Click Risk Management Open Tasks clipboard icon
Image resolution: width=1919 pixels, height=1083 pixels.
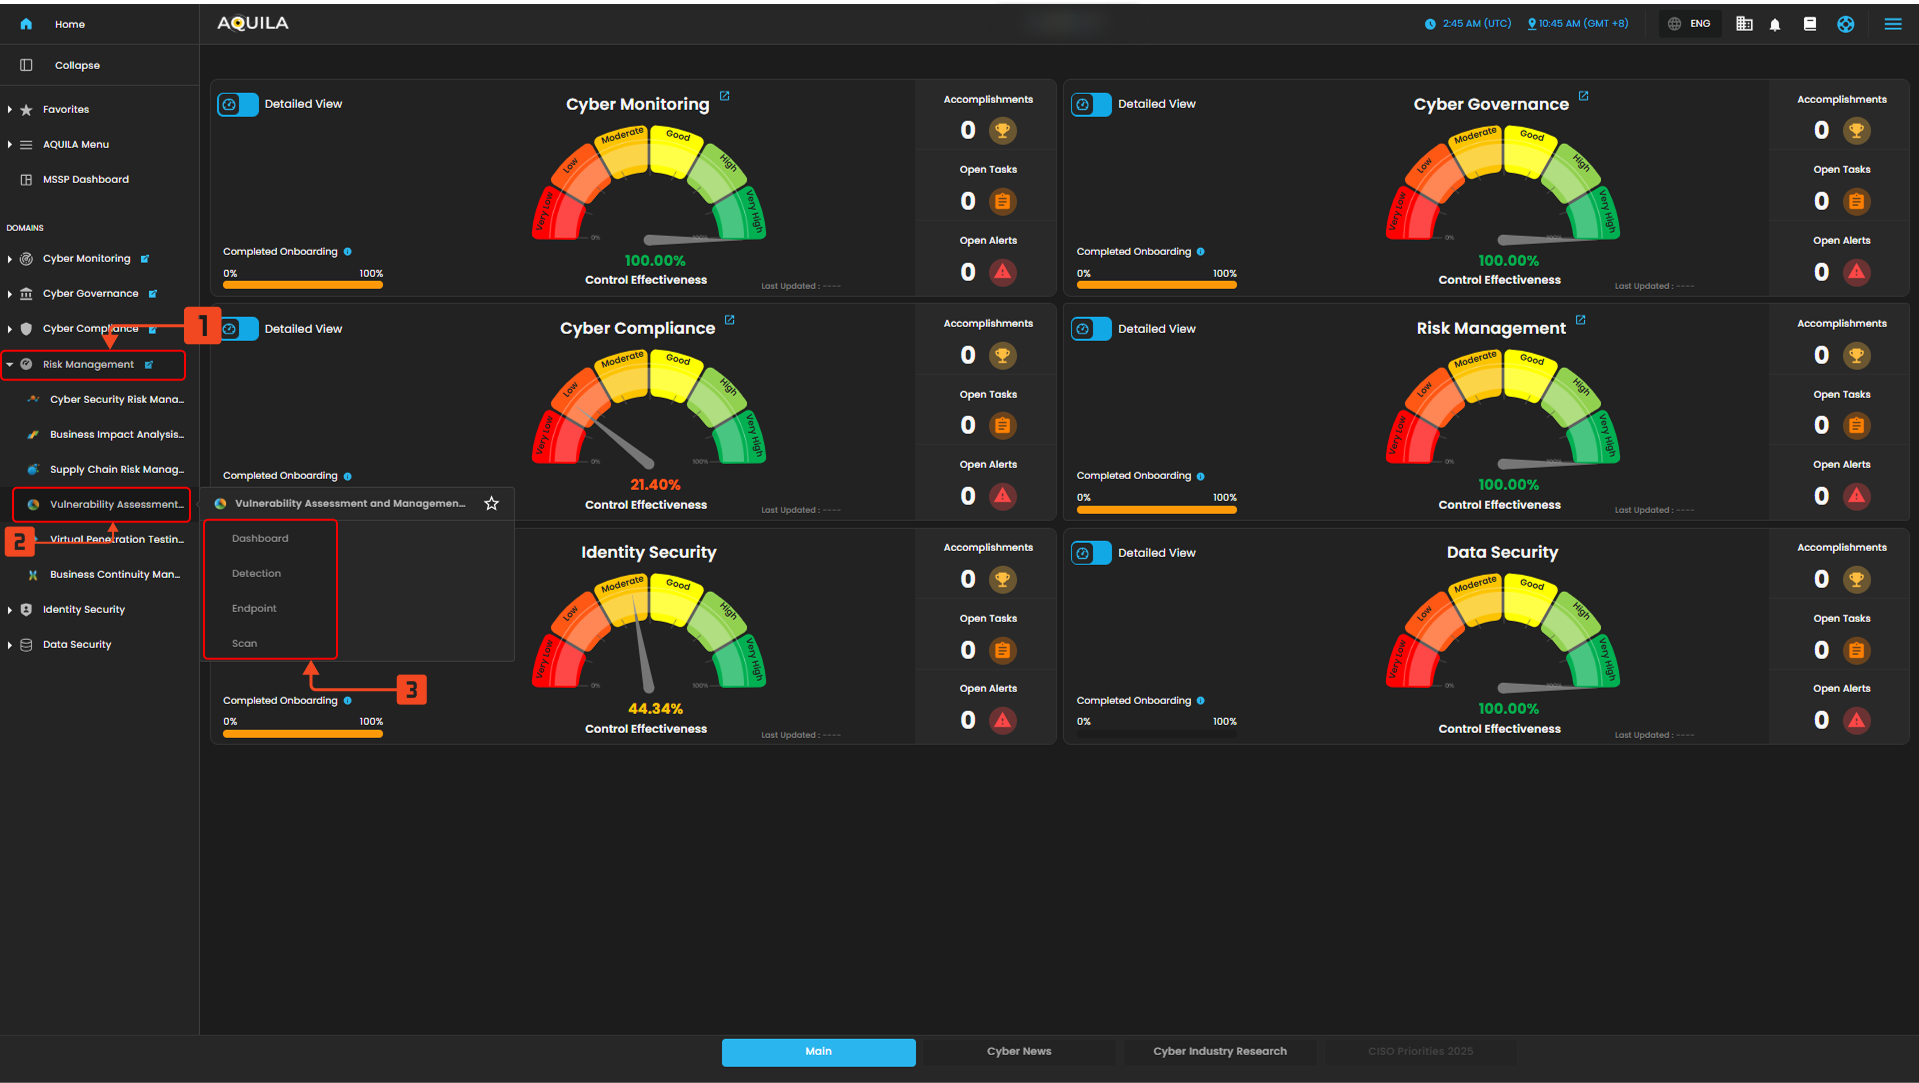click(x=1856, y=426)
